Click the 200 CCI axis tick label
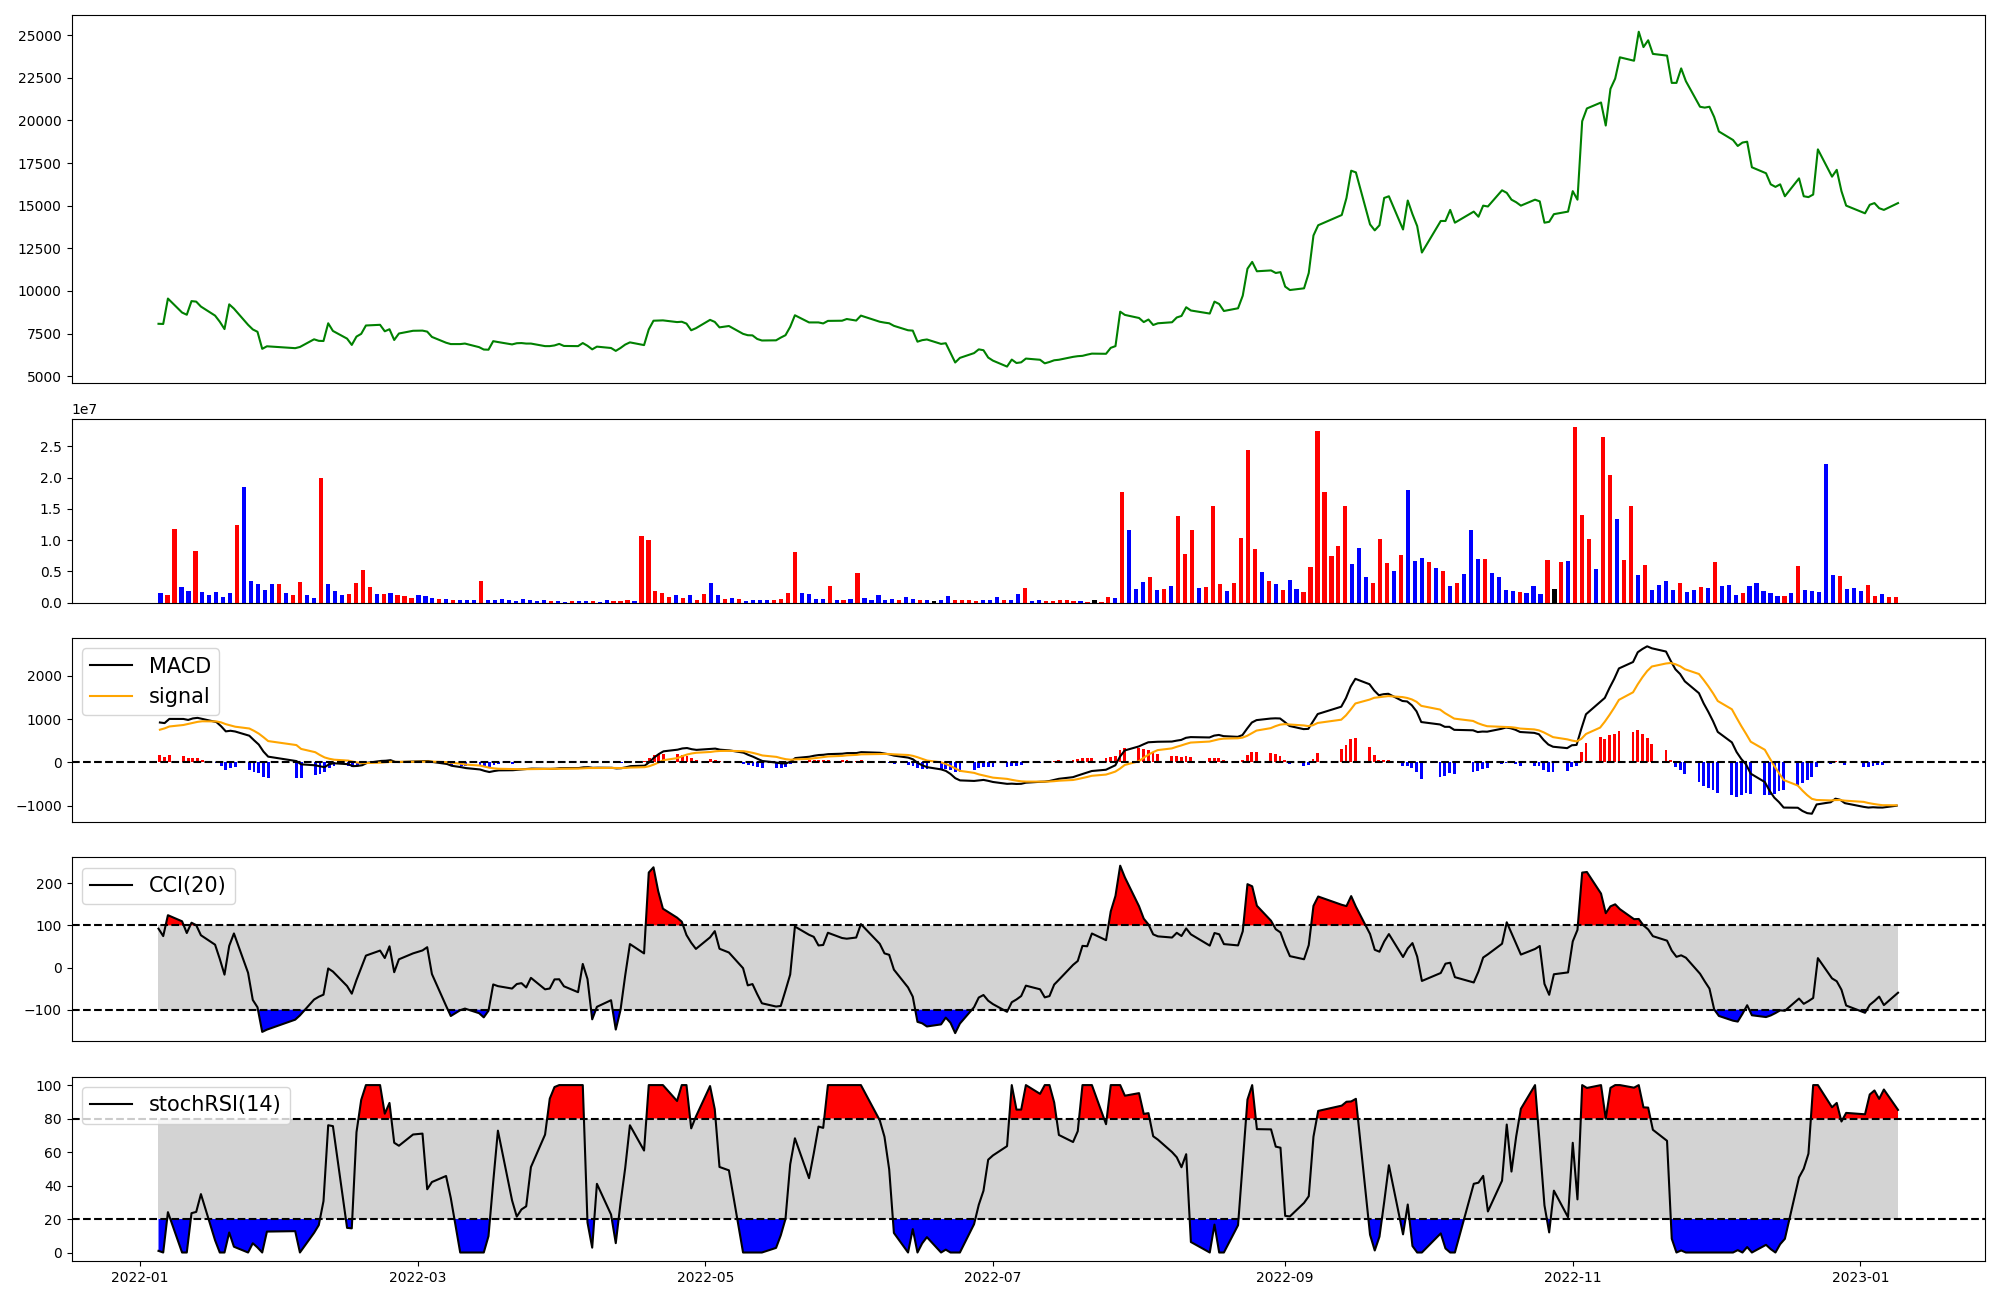 (x=50, y=884)
